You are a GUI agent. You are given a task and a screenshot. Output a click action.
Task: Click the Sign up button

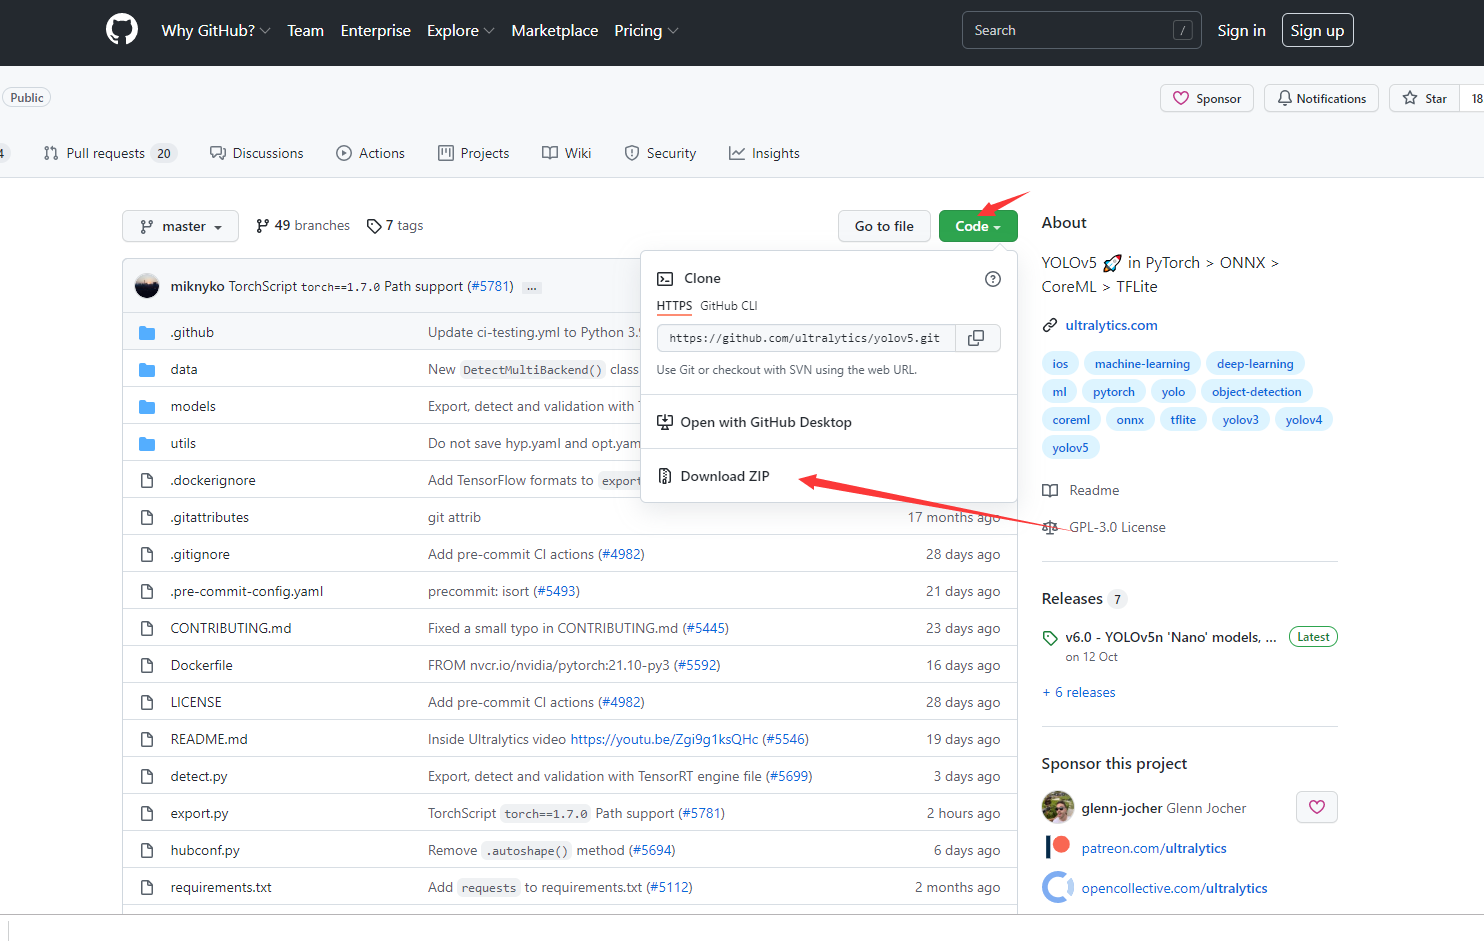1317,30
